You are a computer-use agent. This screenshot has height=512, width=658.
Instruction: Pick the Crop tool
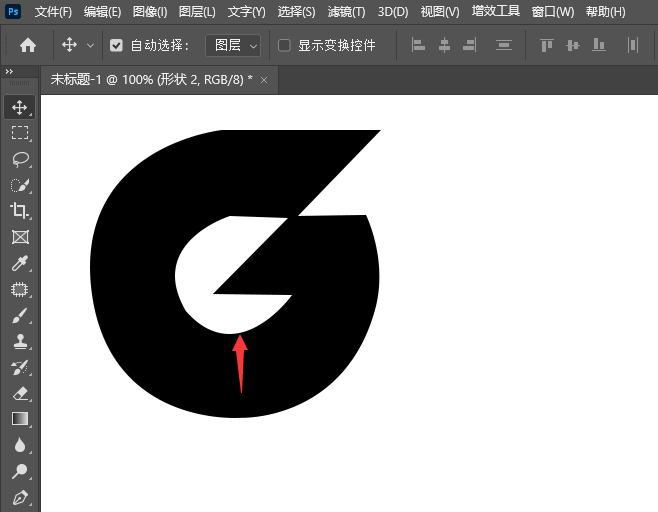pos(19,211)
